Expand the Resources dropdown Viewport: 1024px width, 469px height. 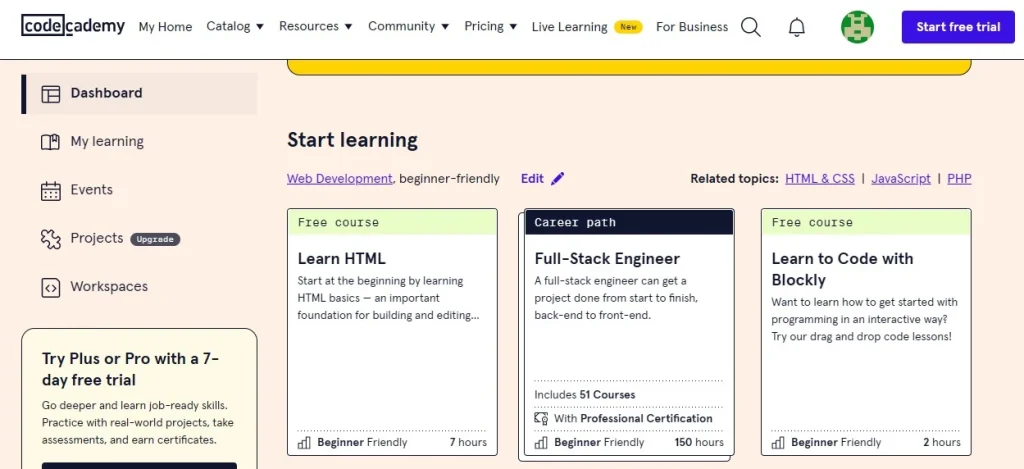click(315, 26)
